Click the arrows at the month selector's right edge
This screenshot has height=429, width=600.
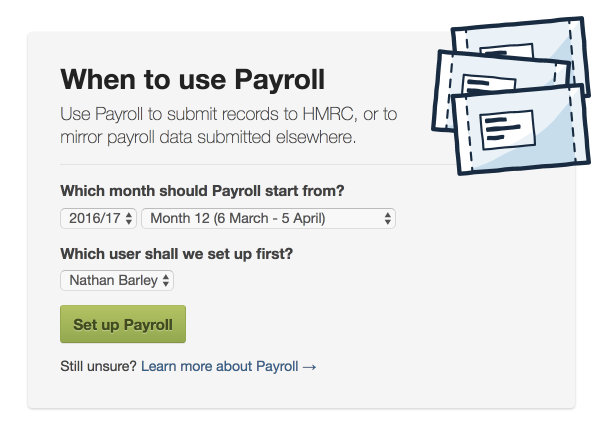387,218
